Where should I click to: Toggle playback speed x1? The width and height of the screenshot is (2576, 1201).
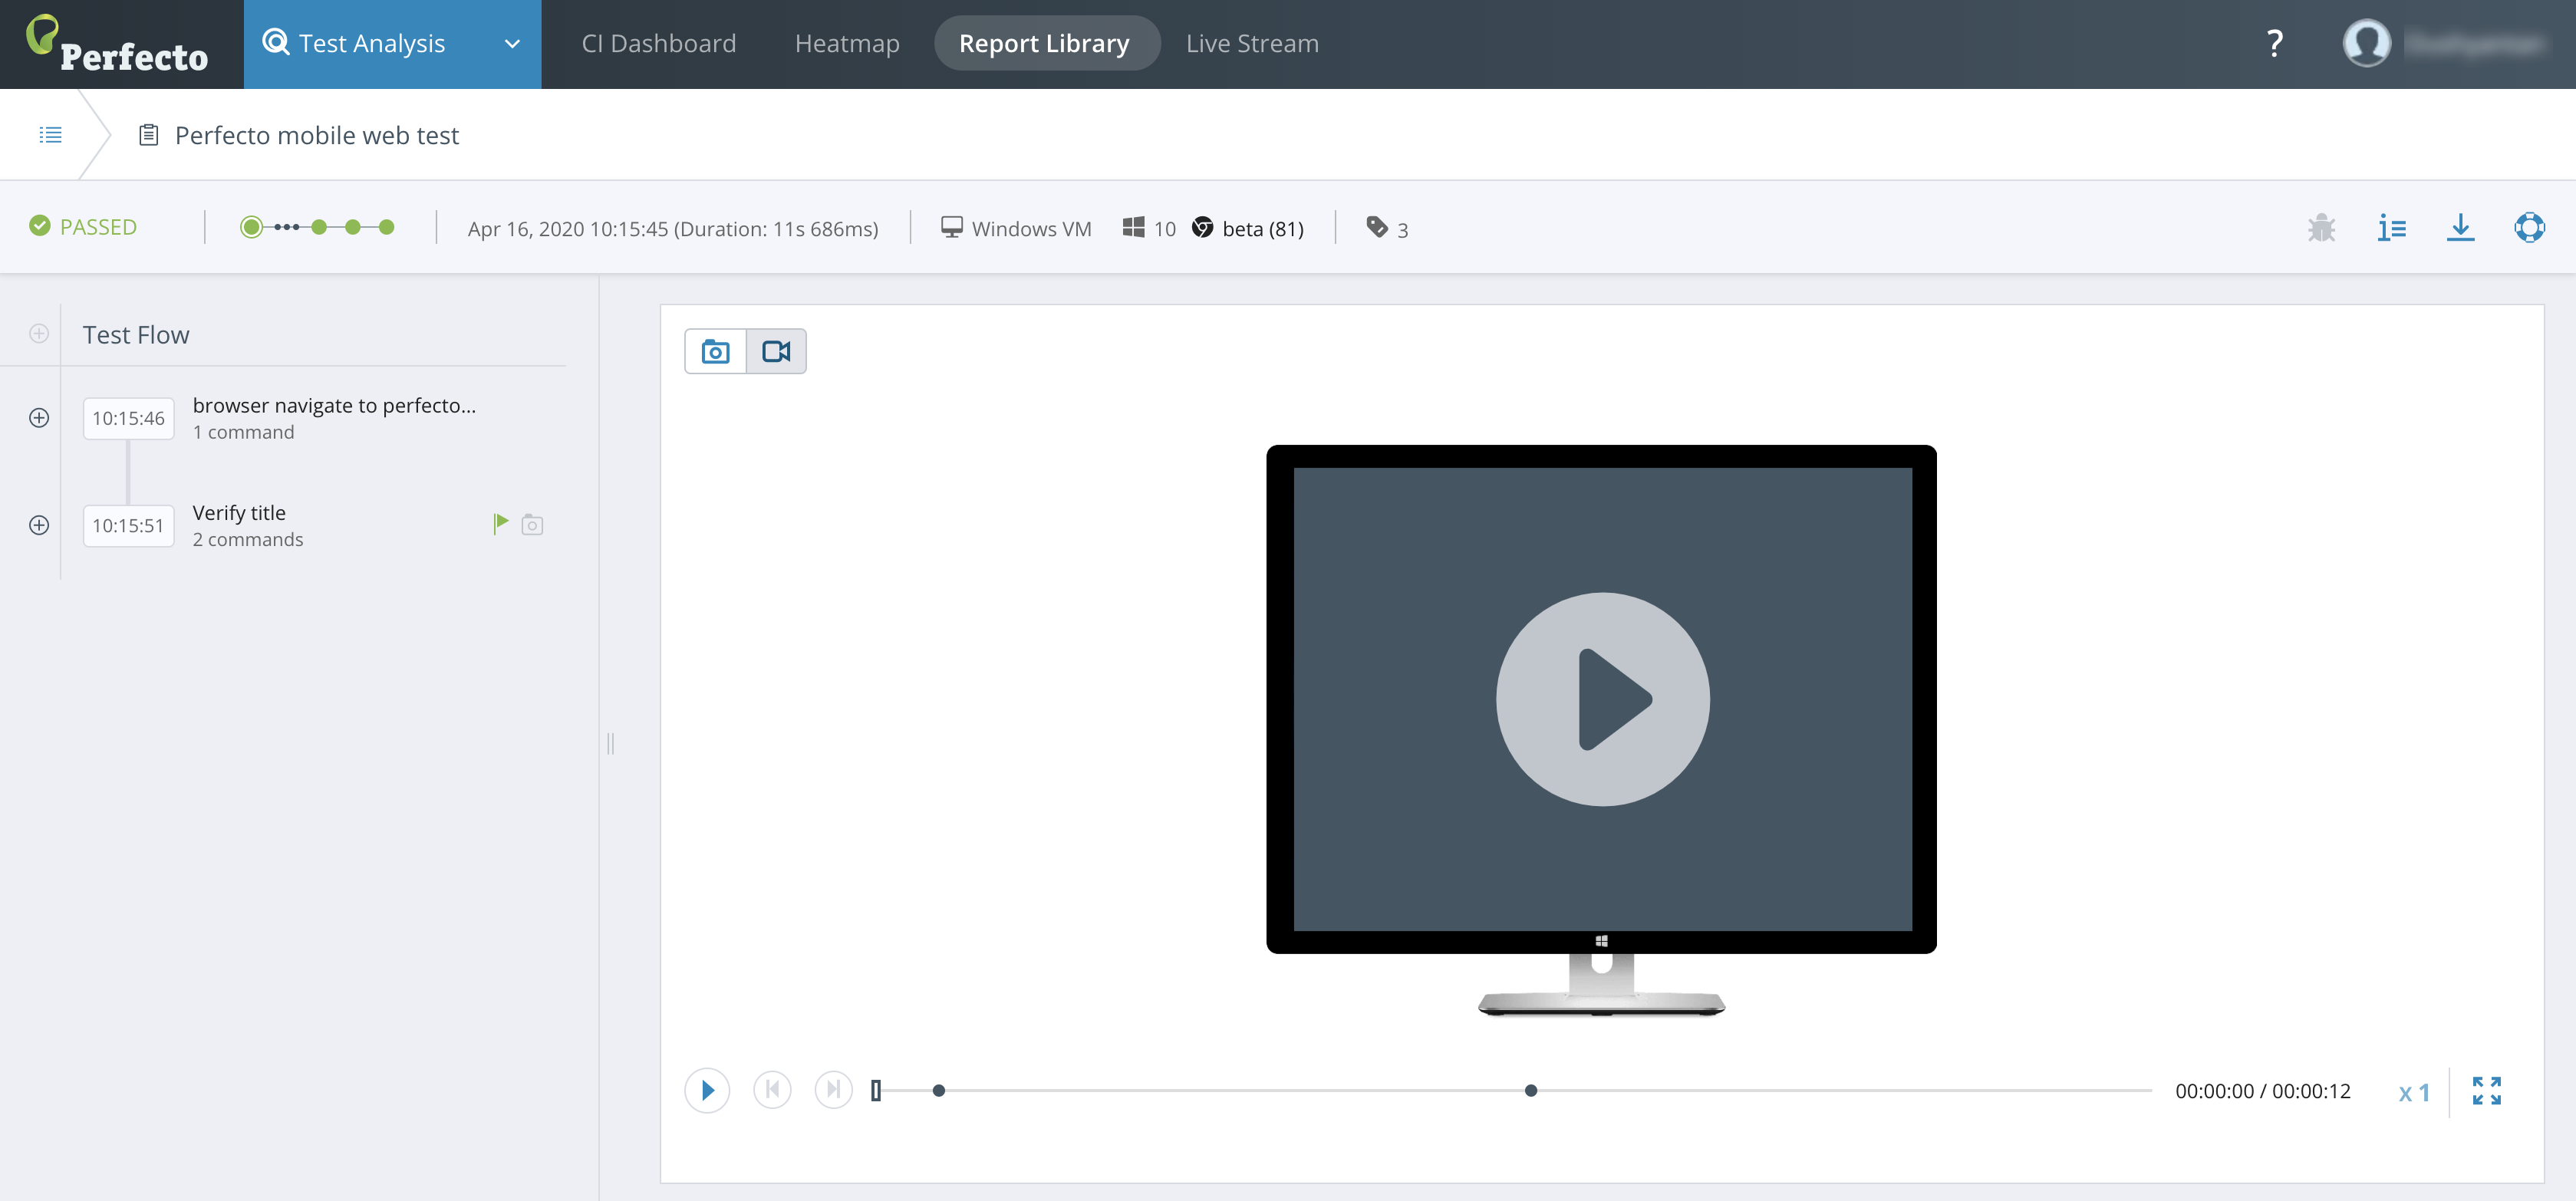[x=2413, y=1093]
